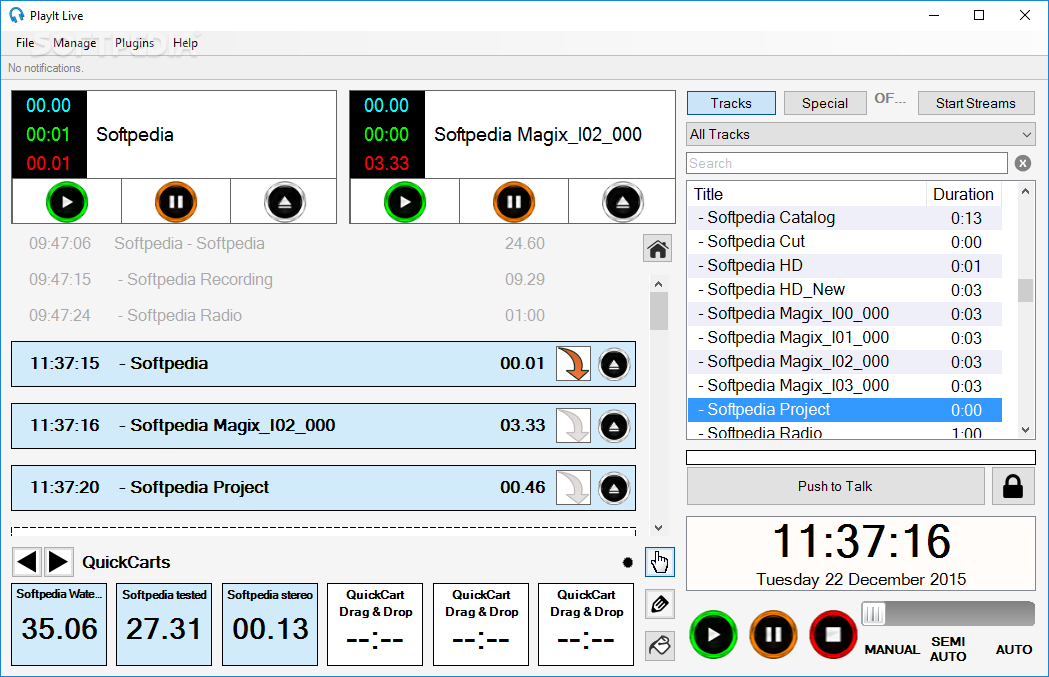Screen dimensions: 1049x677
Task: Click the OF... label next to Special
Action: pos(890,98)
